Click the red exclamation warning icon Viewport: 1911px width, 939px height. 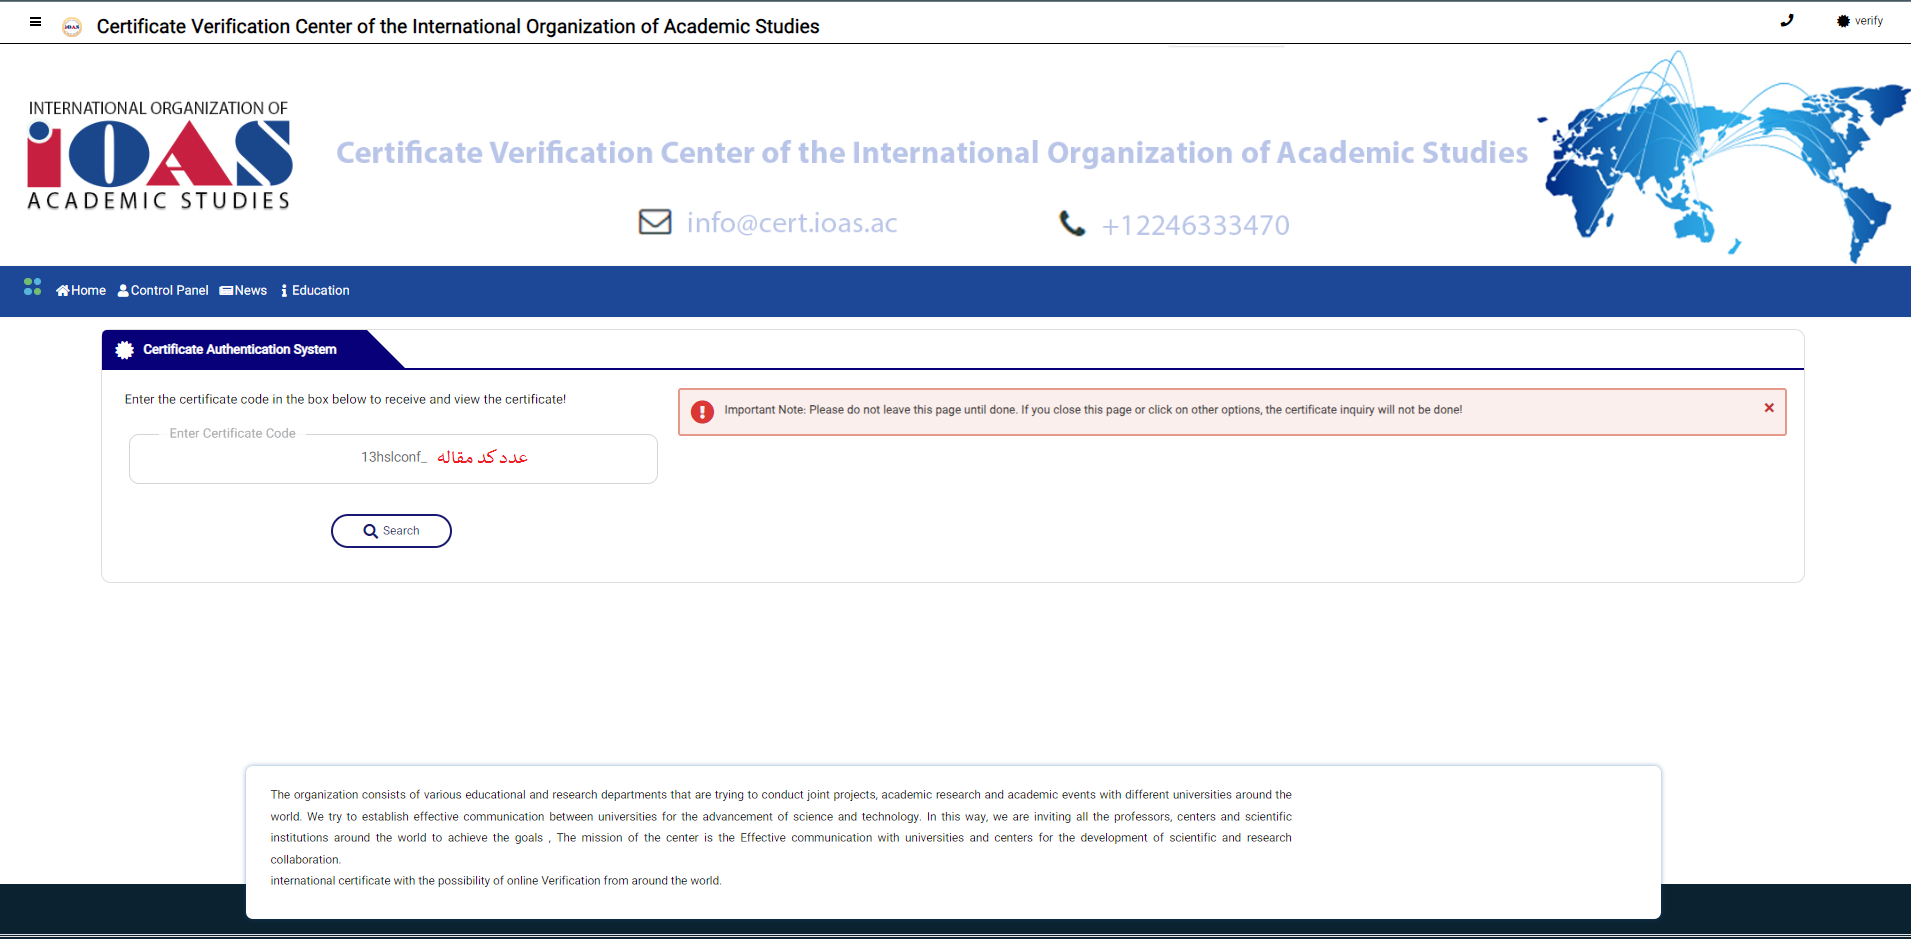[x=702, y=412]
